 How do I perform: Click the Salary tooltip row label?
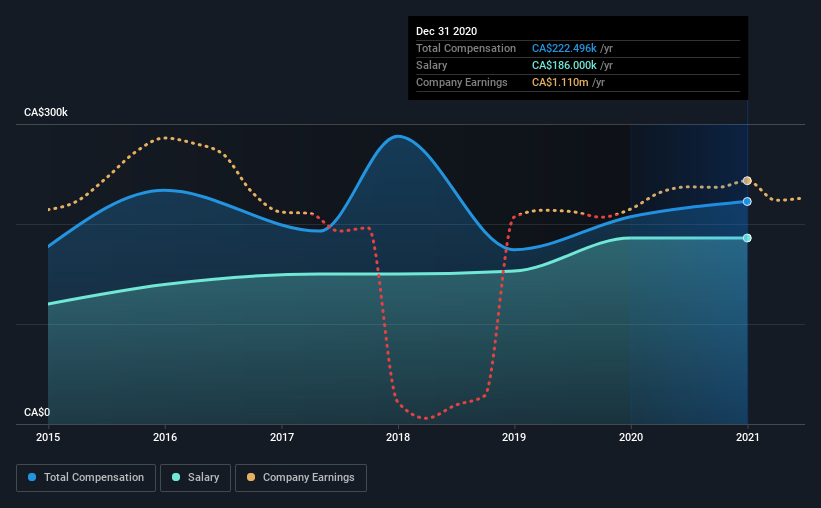[431, 65]
